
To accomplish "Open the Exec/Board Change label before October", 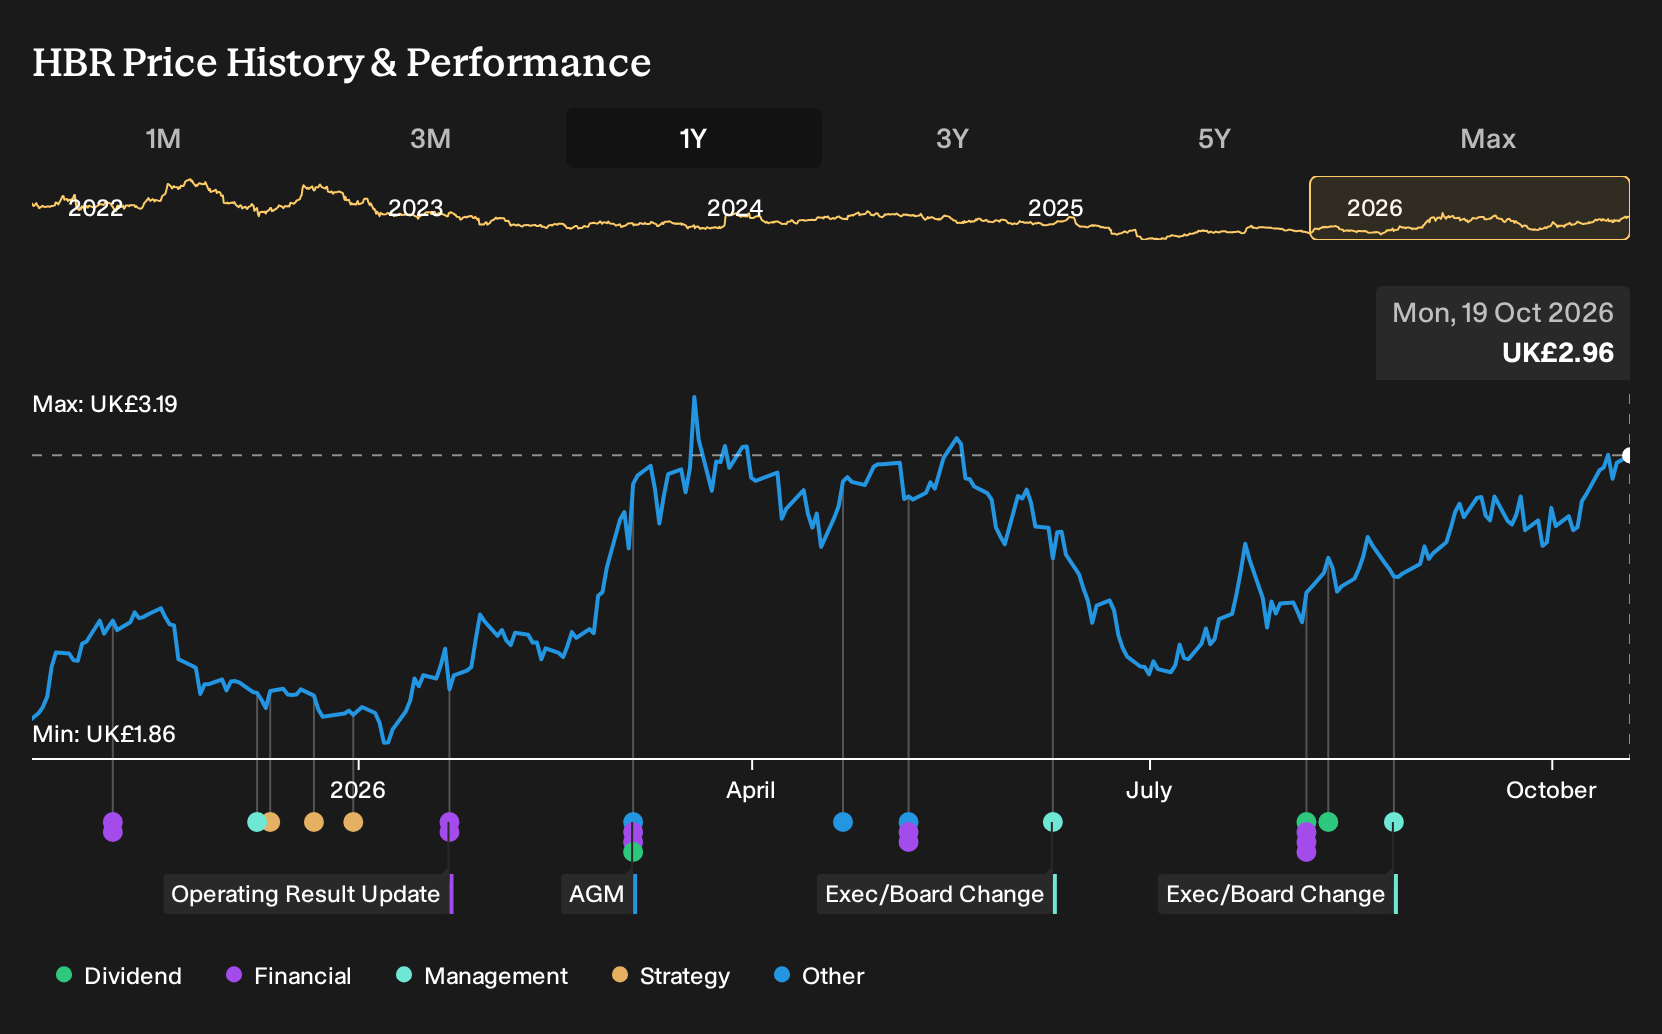I will click(1278, 894).
